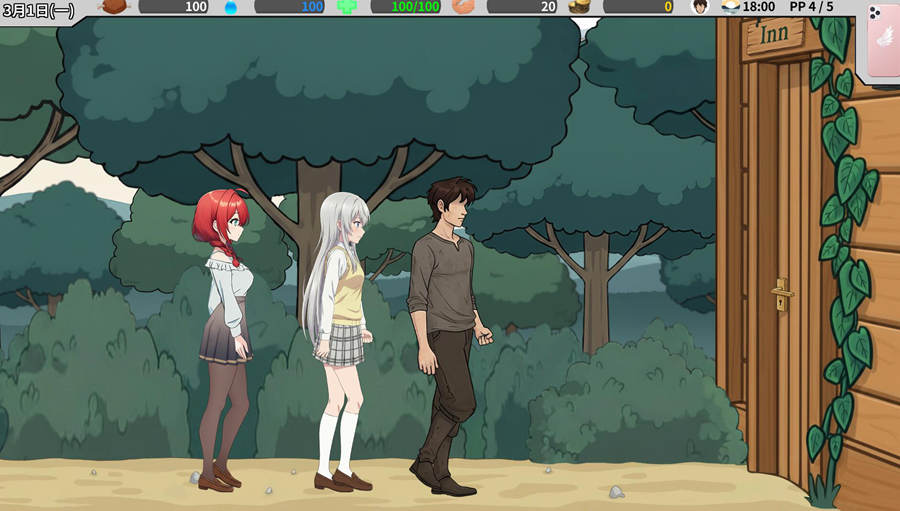Select the brown-haired man character

coord(449,336)
